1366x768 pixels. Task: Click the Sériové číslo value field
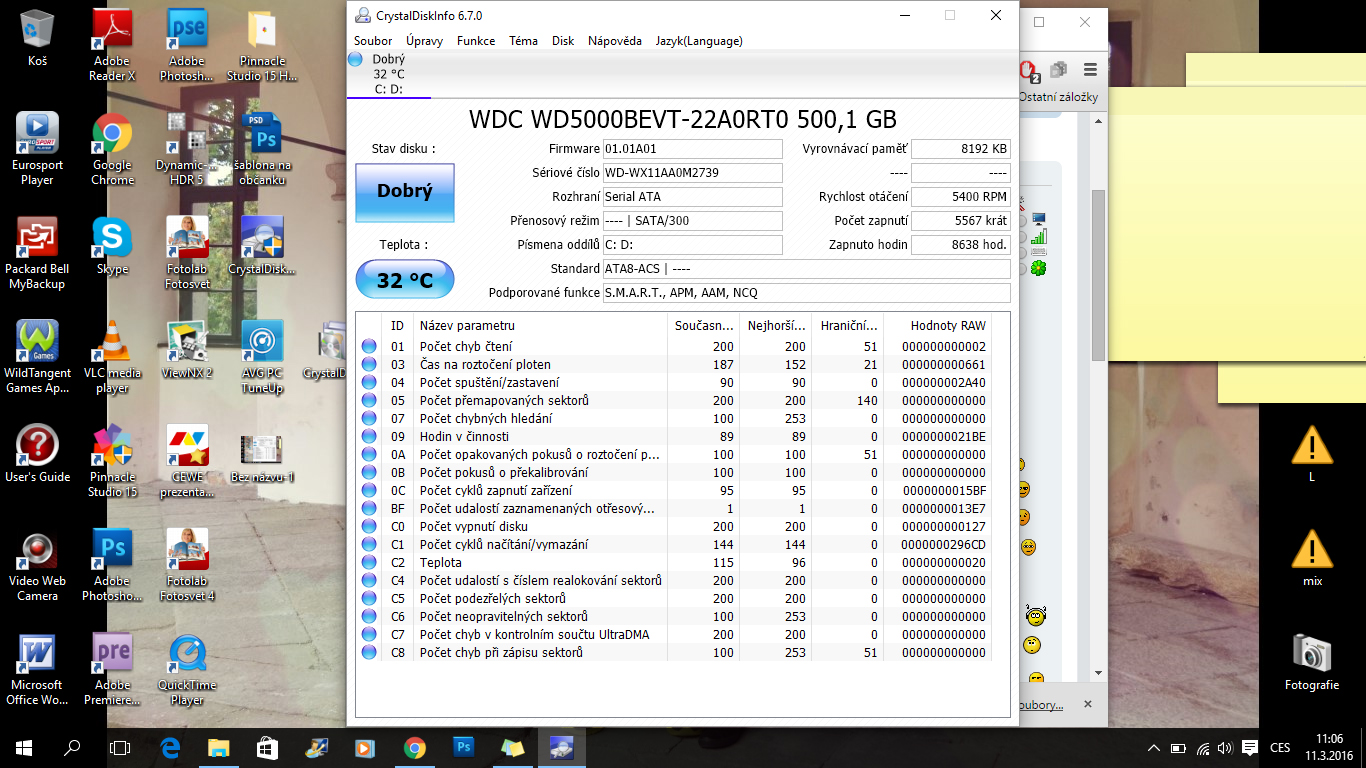pyautogui.click(x=692, y=173)
